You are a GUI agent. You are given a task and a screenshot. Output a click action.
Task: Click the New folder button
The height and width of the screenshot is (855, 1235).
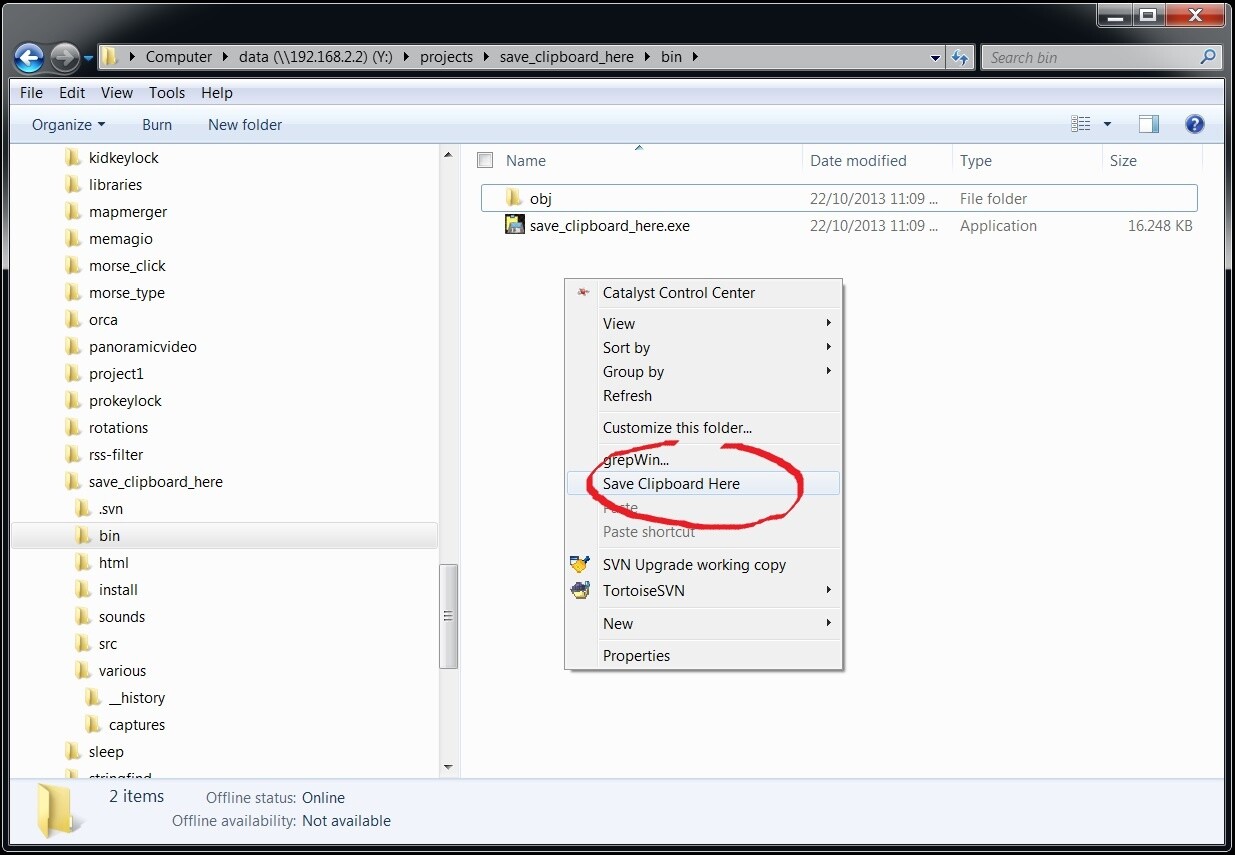point(245,124)
